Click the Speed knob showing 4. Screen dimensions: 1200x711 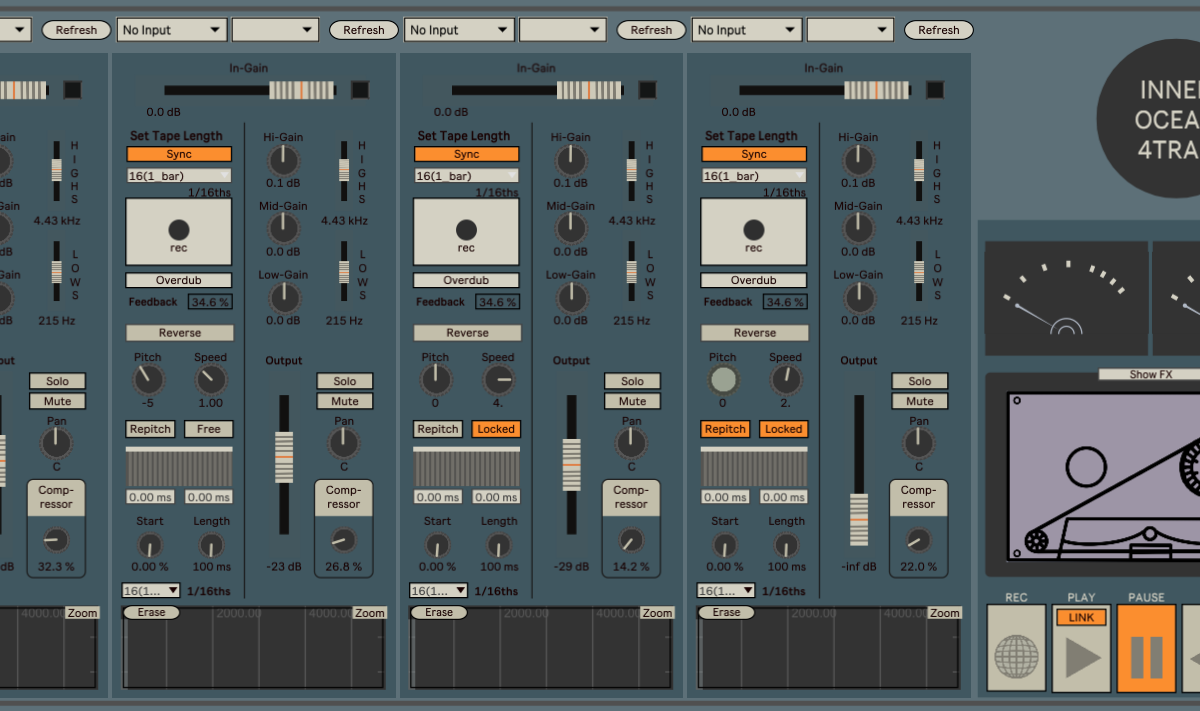coord(498,379)
